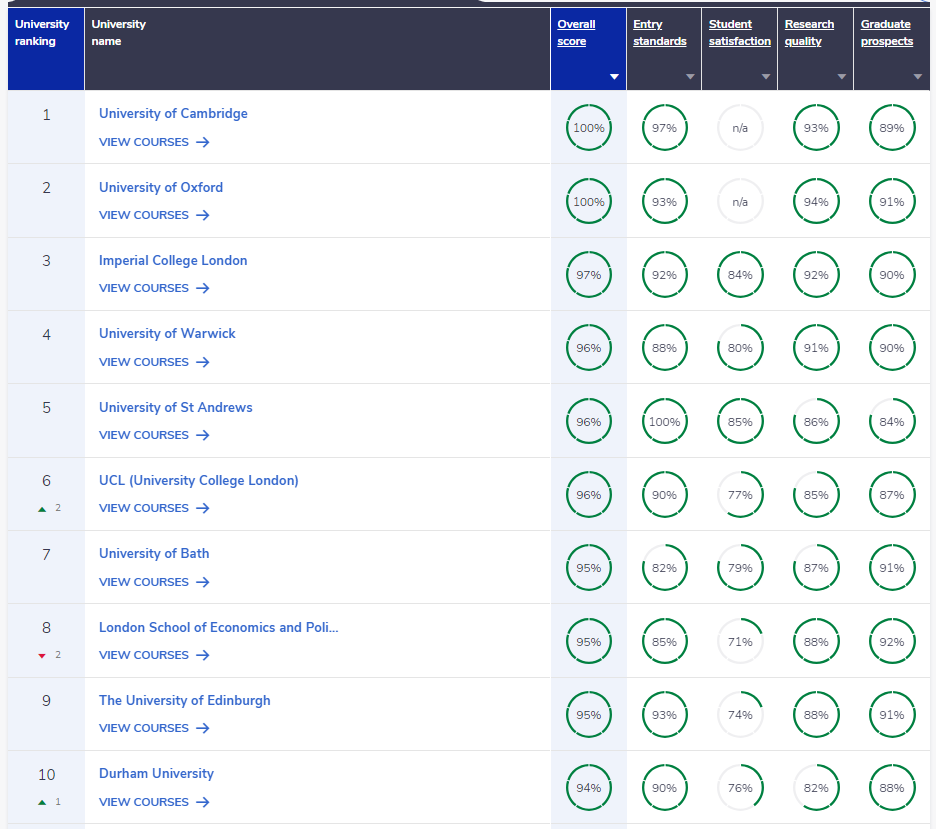936x829 pixels.
Task: Click Oxford's 94% research quality circle
Action: pos(816,202)
